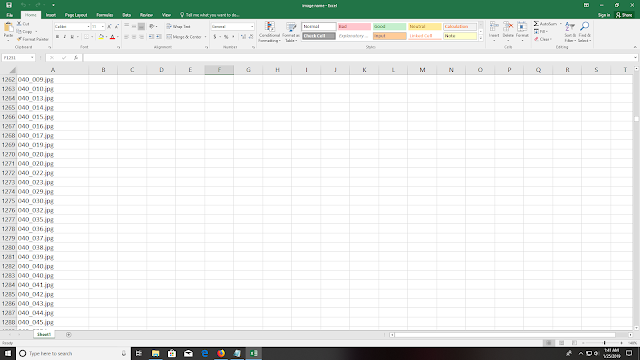Image resolution: width=640 pixels, height=360 pixels.
Task: Open the font size dropdown
Action: pos(102,27)
